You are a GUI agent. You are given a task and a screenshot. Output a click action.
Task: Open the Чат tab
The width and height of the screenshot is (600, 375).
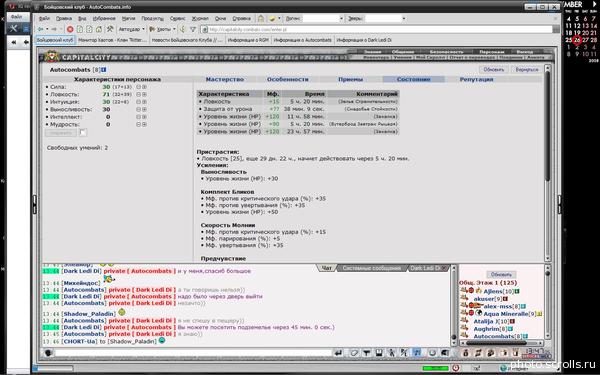point(326,268)
